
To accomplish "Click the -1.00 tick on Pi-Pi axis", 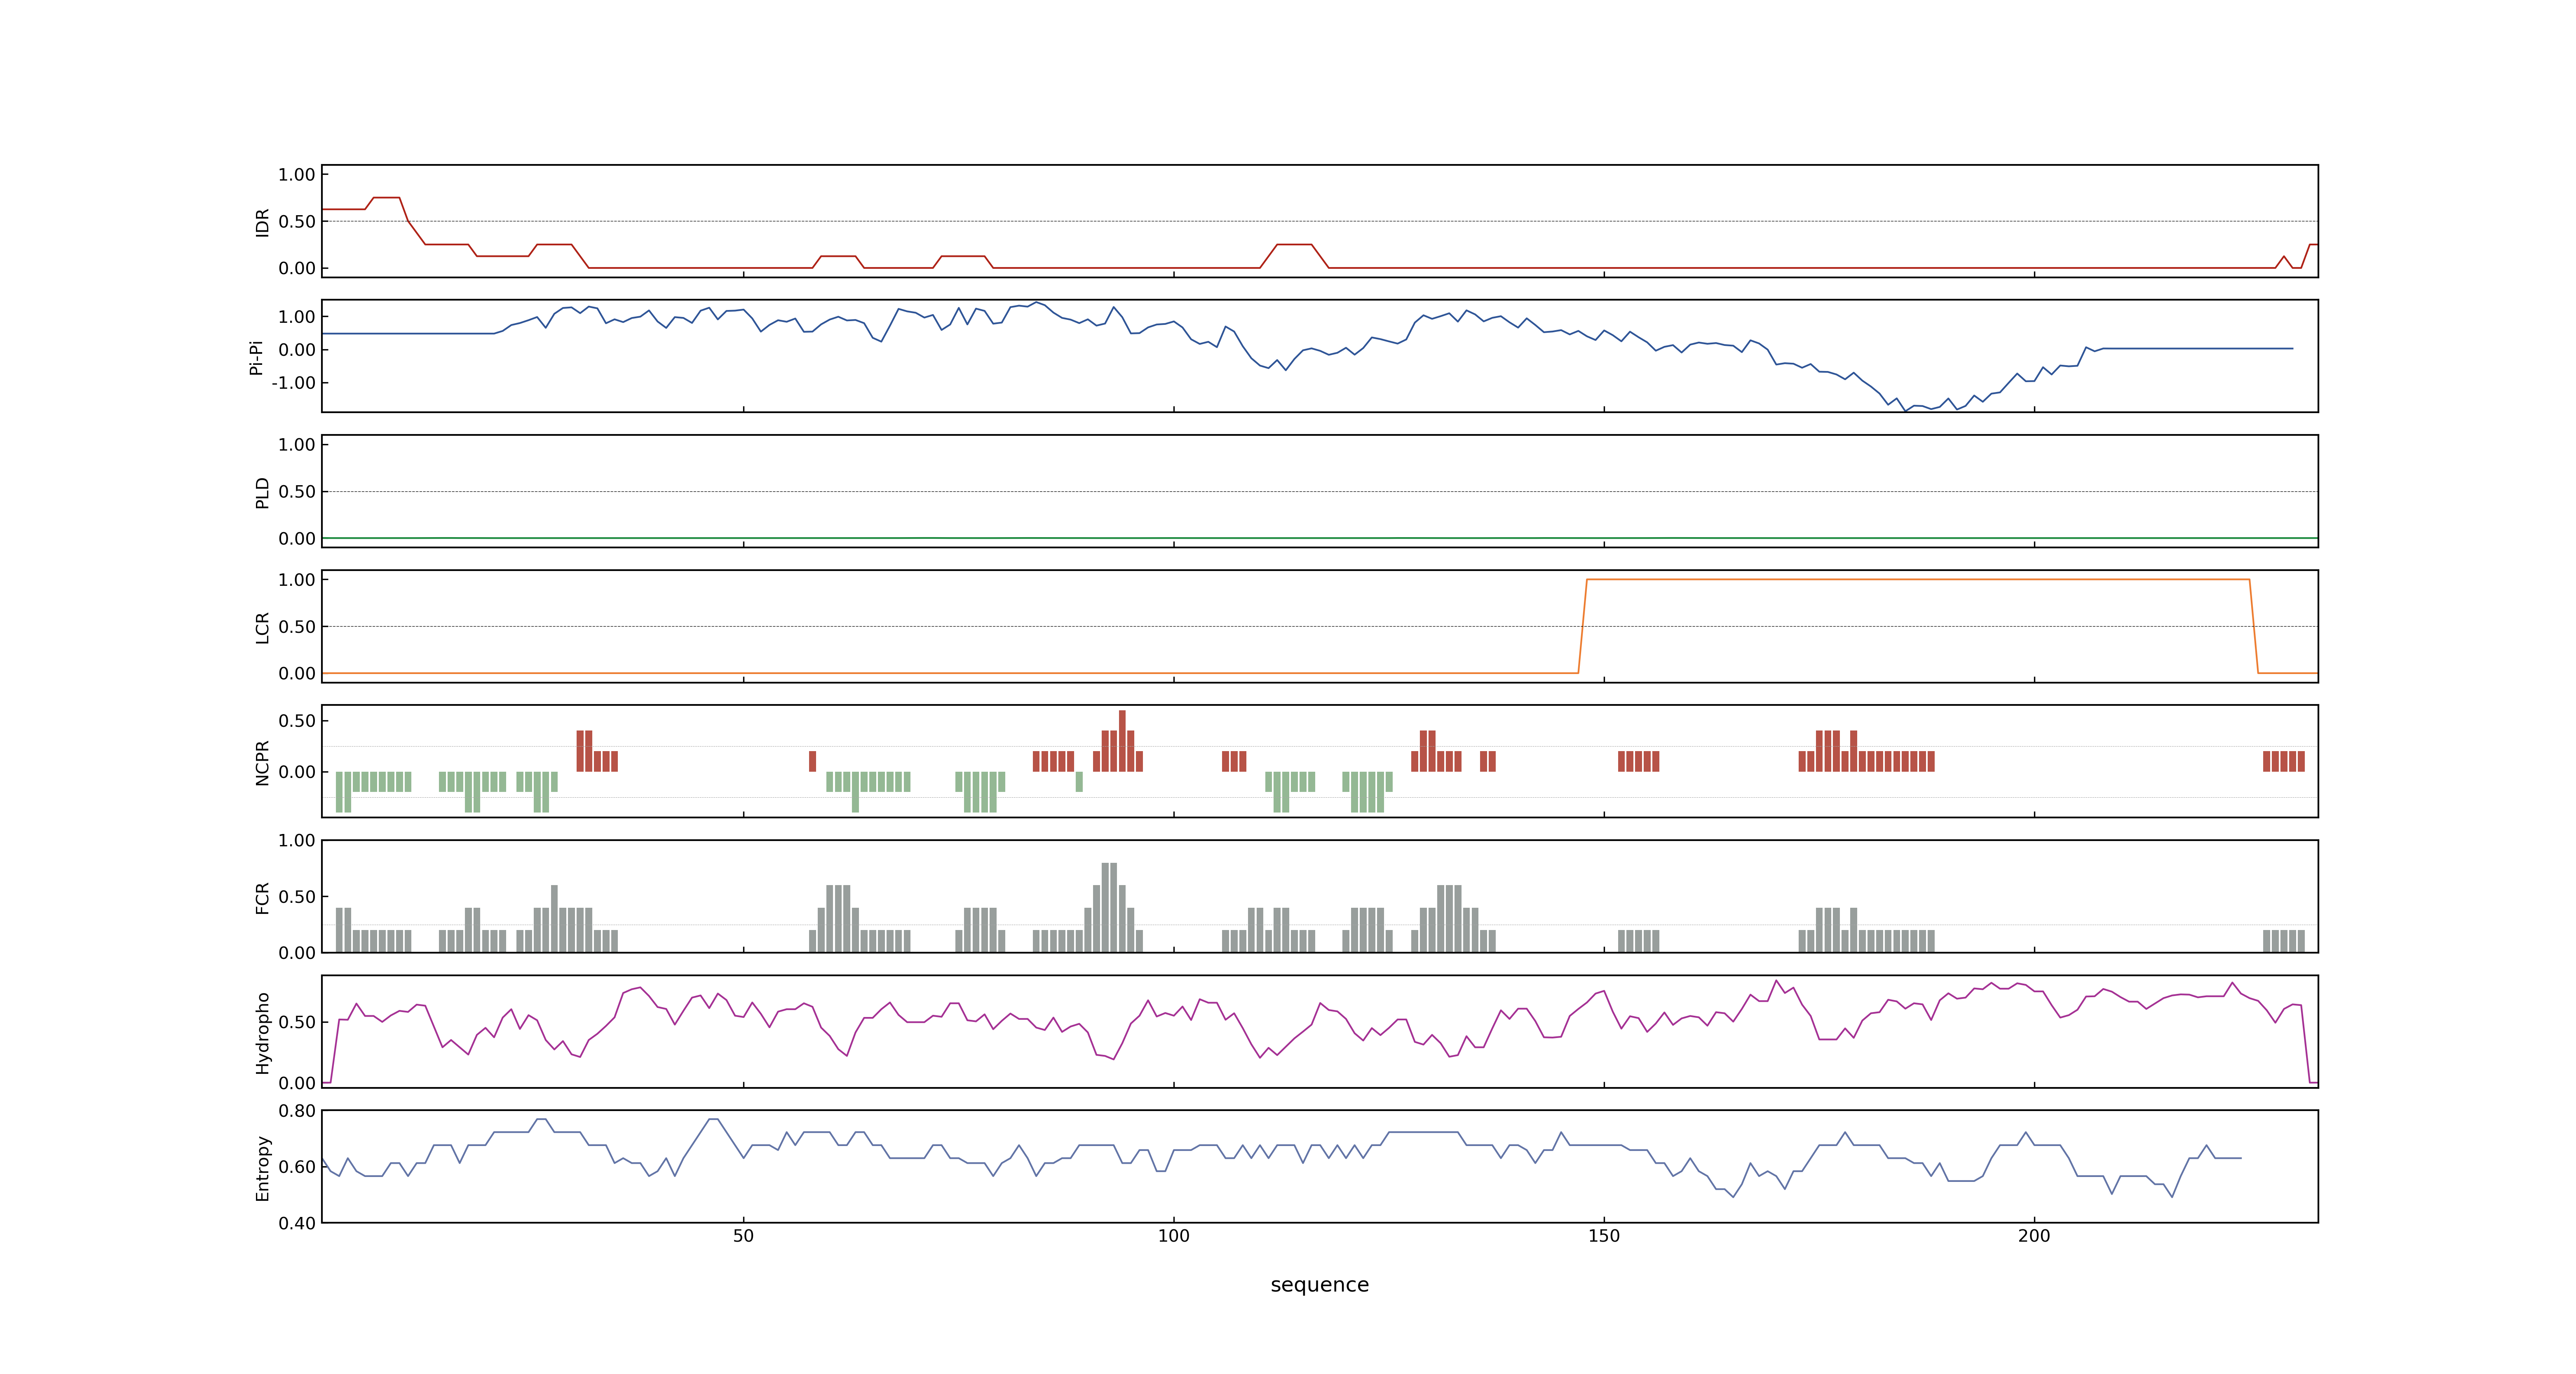I will point(293,383).
